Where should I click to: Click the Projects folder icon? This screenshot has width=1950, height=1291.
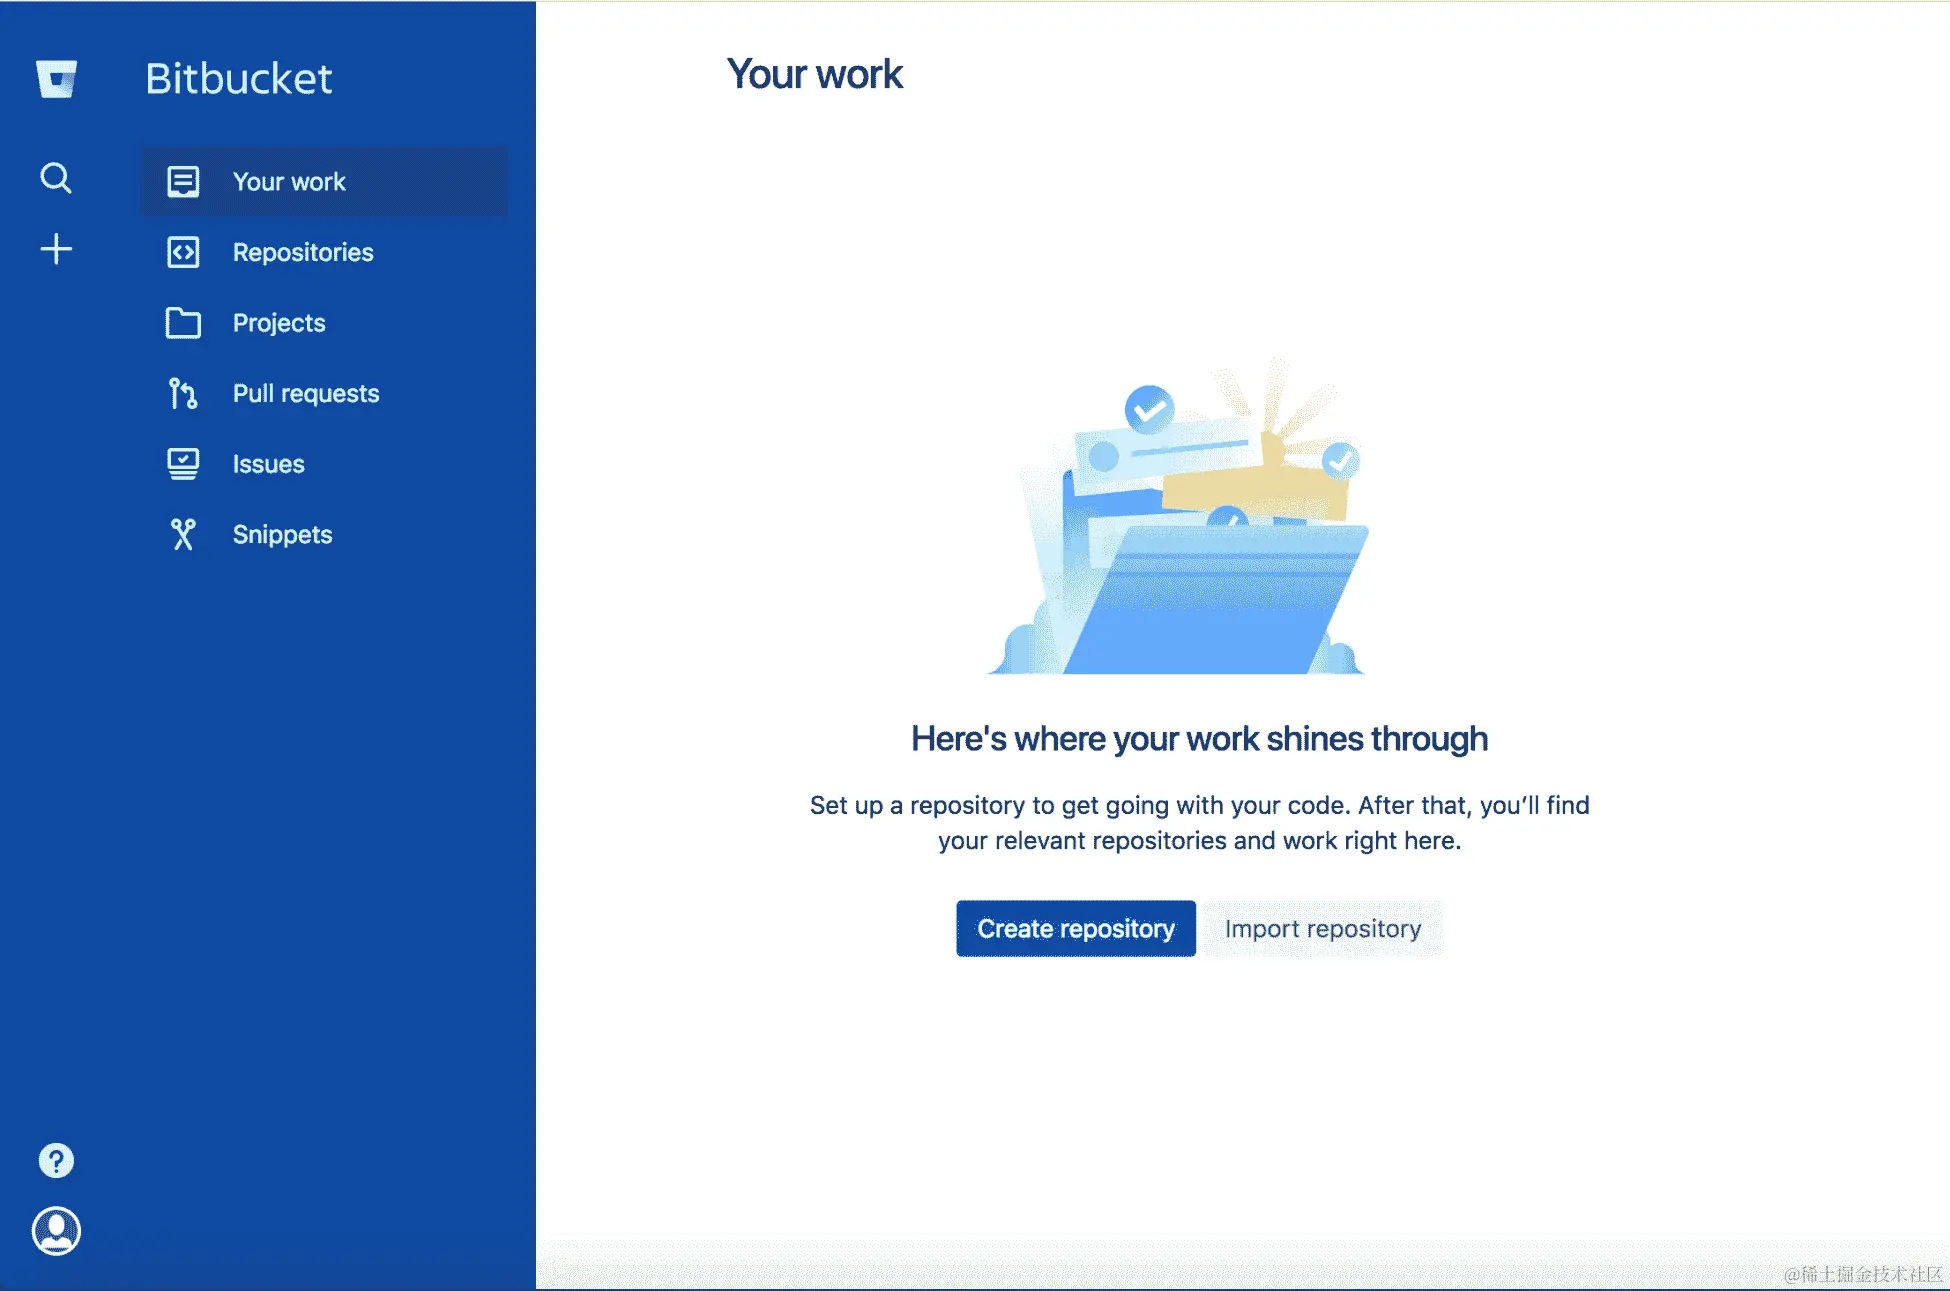coord(183,323)
